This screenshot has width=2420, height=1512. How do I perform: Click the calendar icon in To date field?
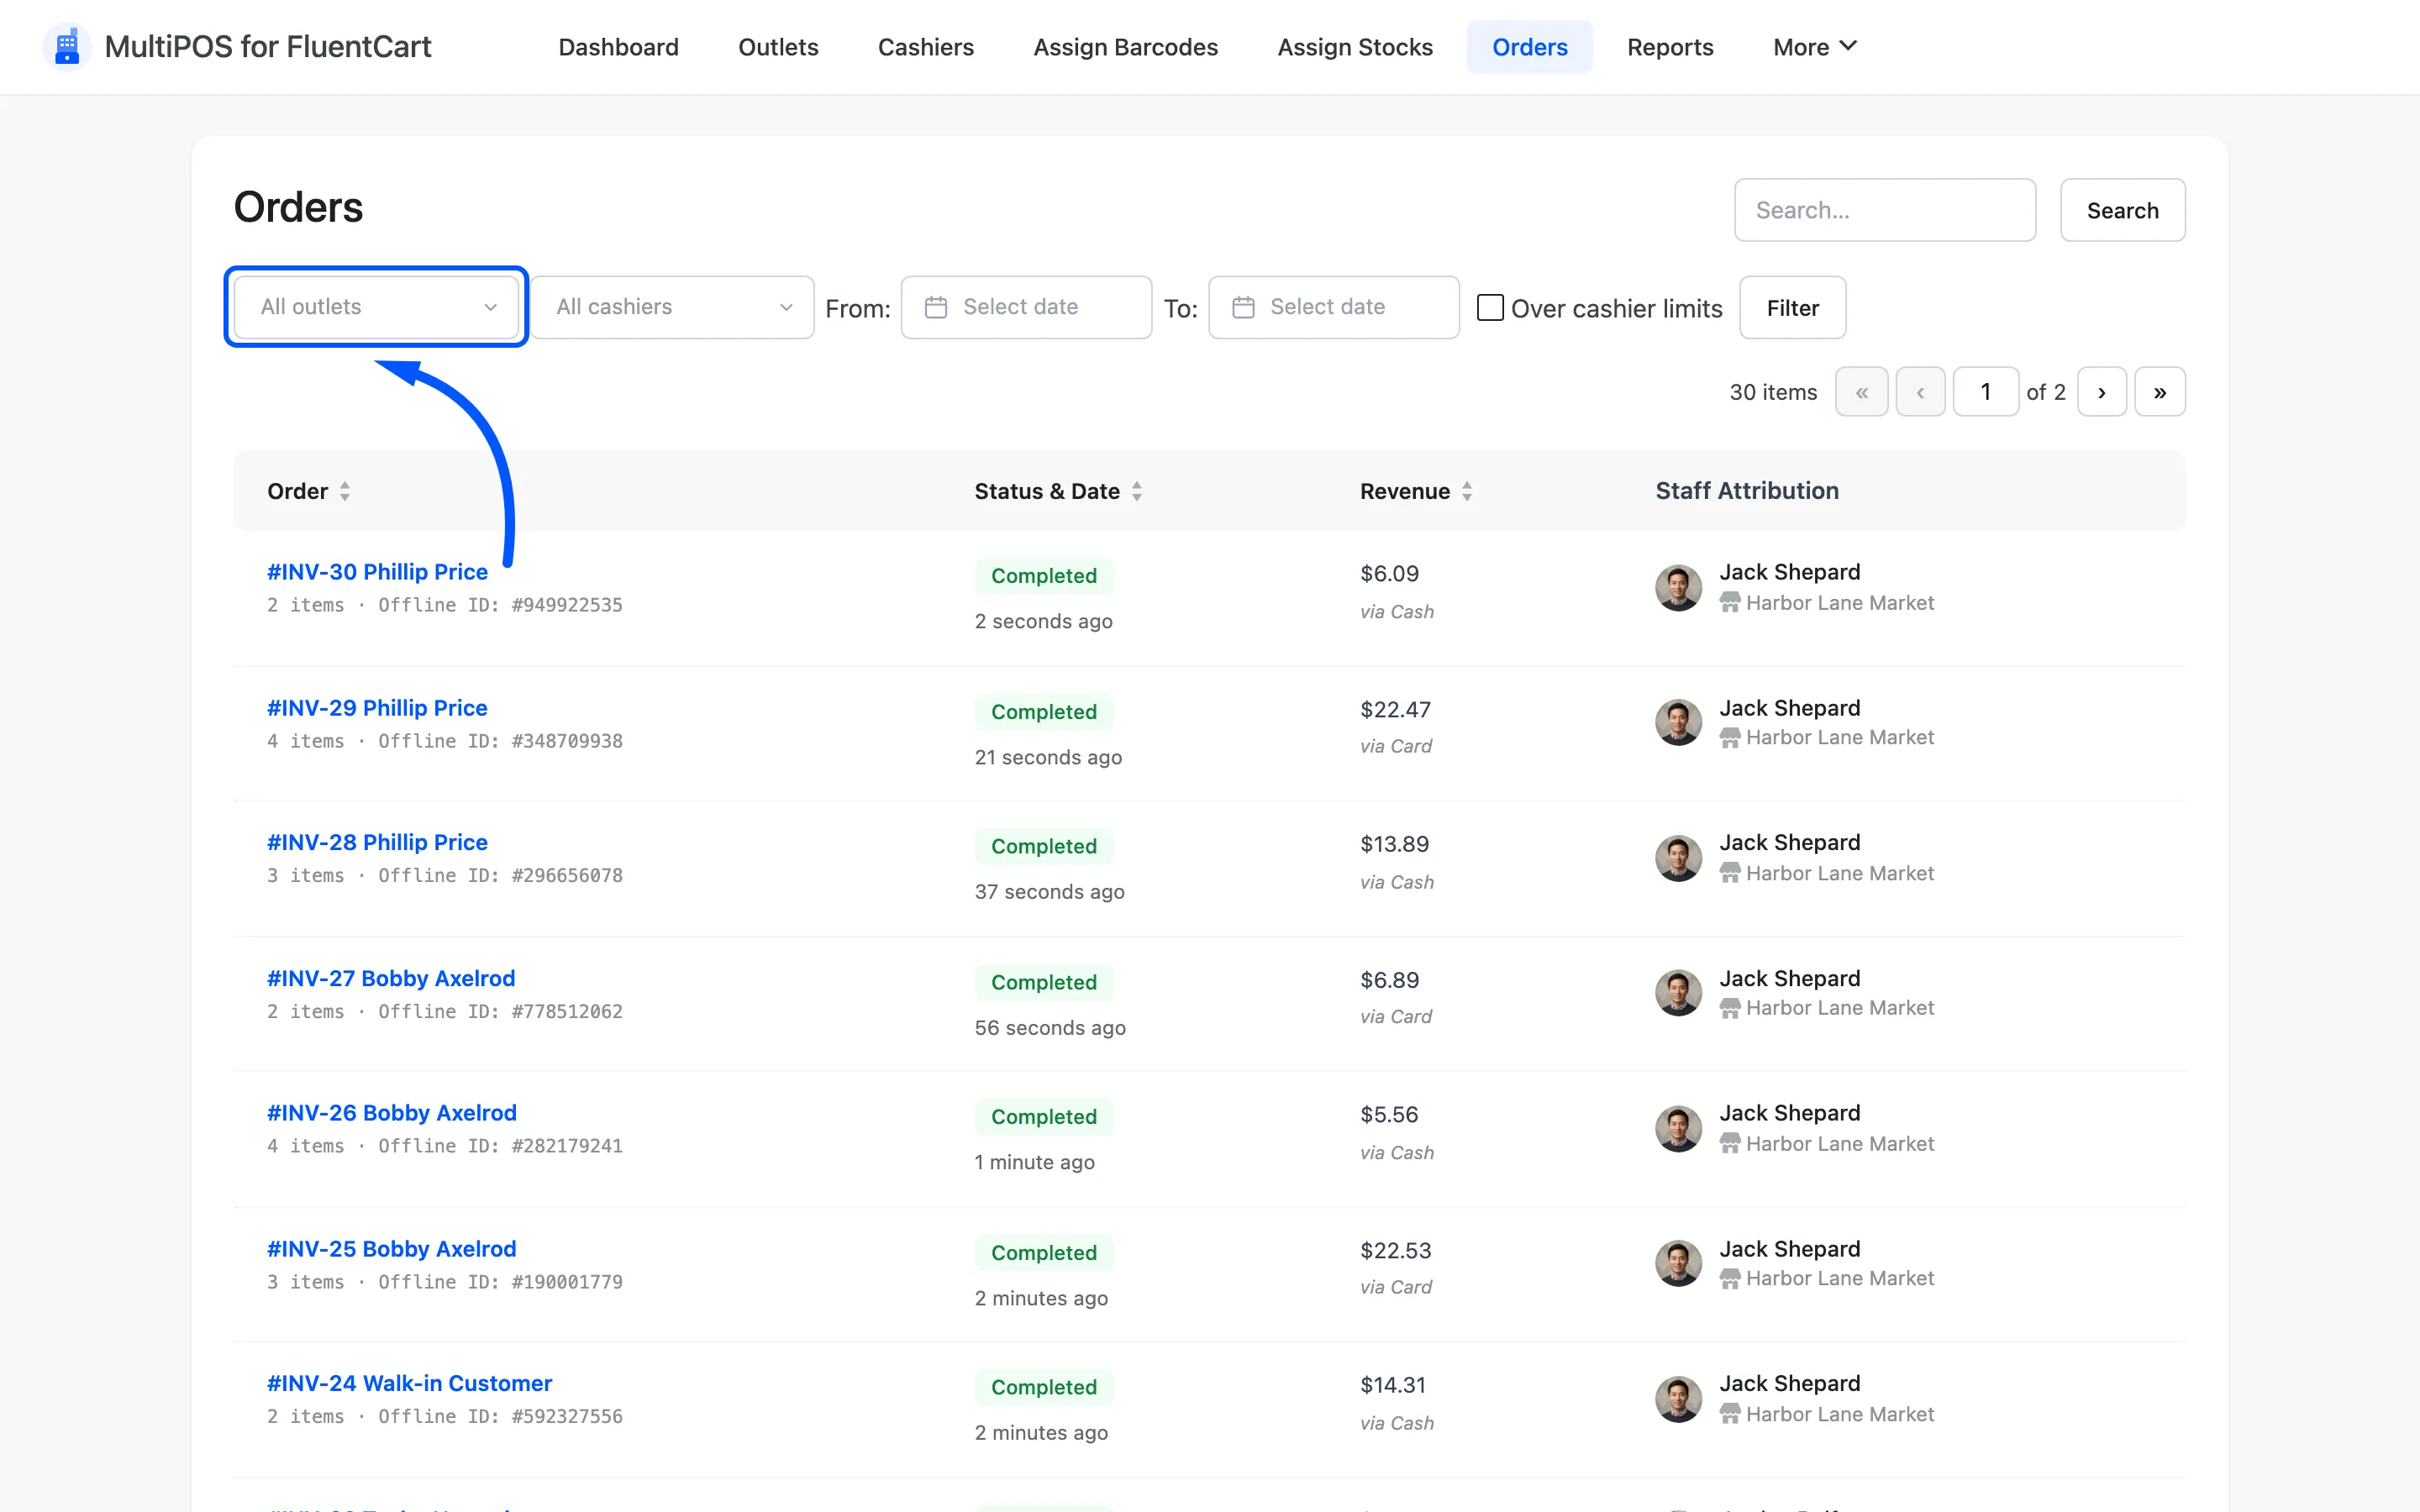[1243, 307]
